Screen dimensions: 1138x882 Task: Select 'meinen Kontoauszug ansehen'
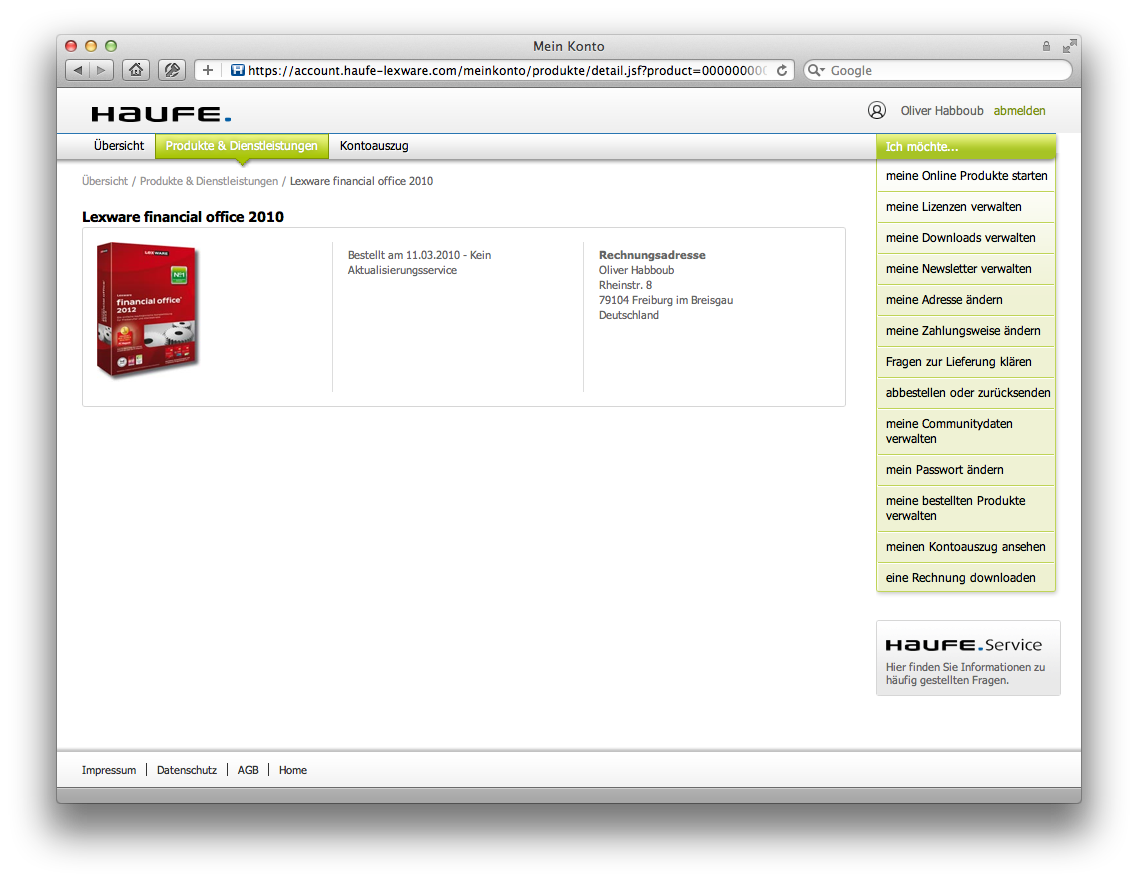click(x=966, y=547)
